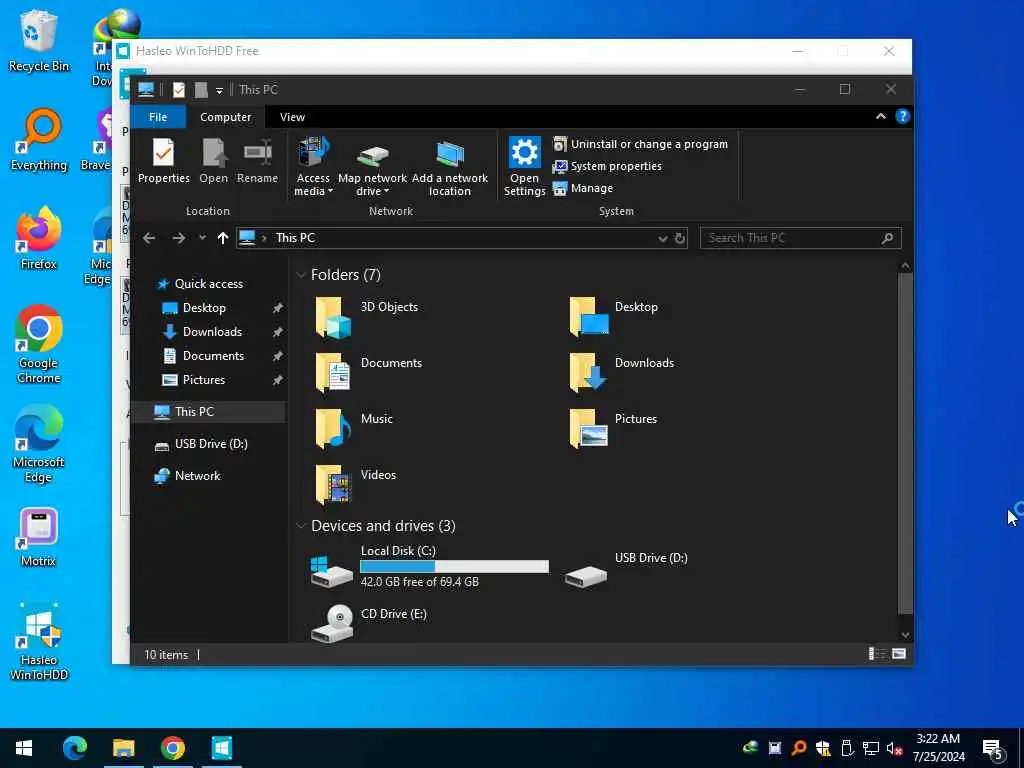Click the muted volume tray icon
Viewport: 1024px width, 768px height.
(893, 749)
